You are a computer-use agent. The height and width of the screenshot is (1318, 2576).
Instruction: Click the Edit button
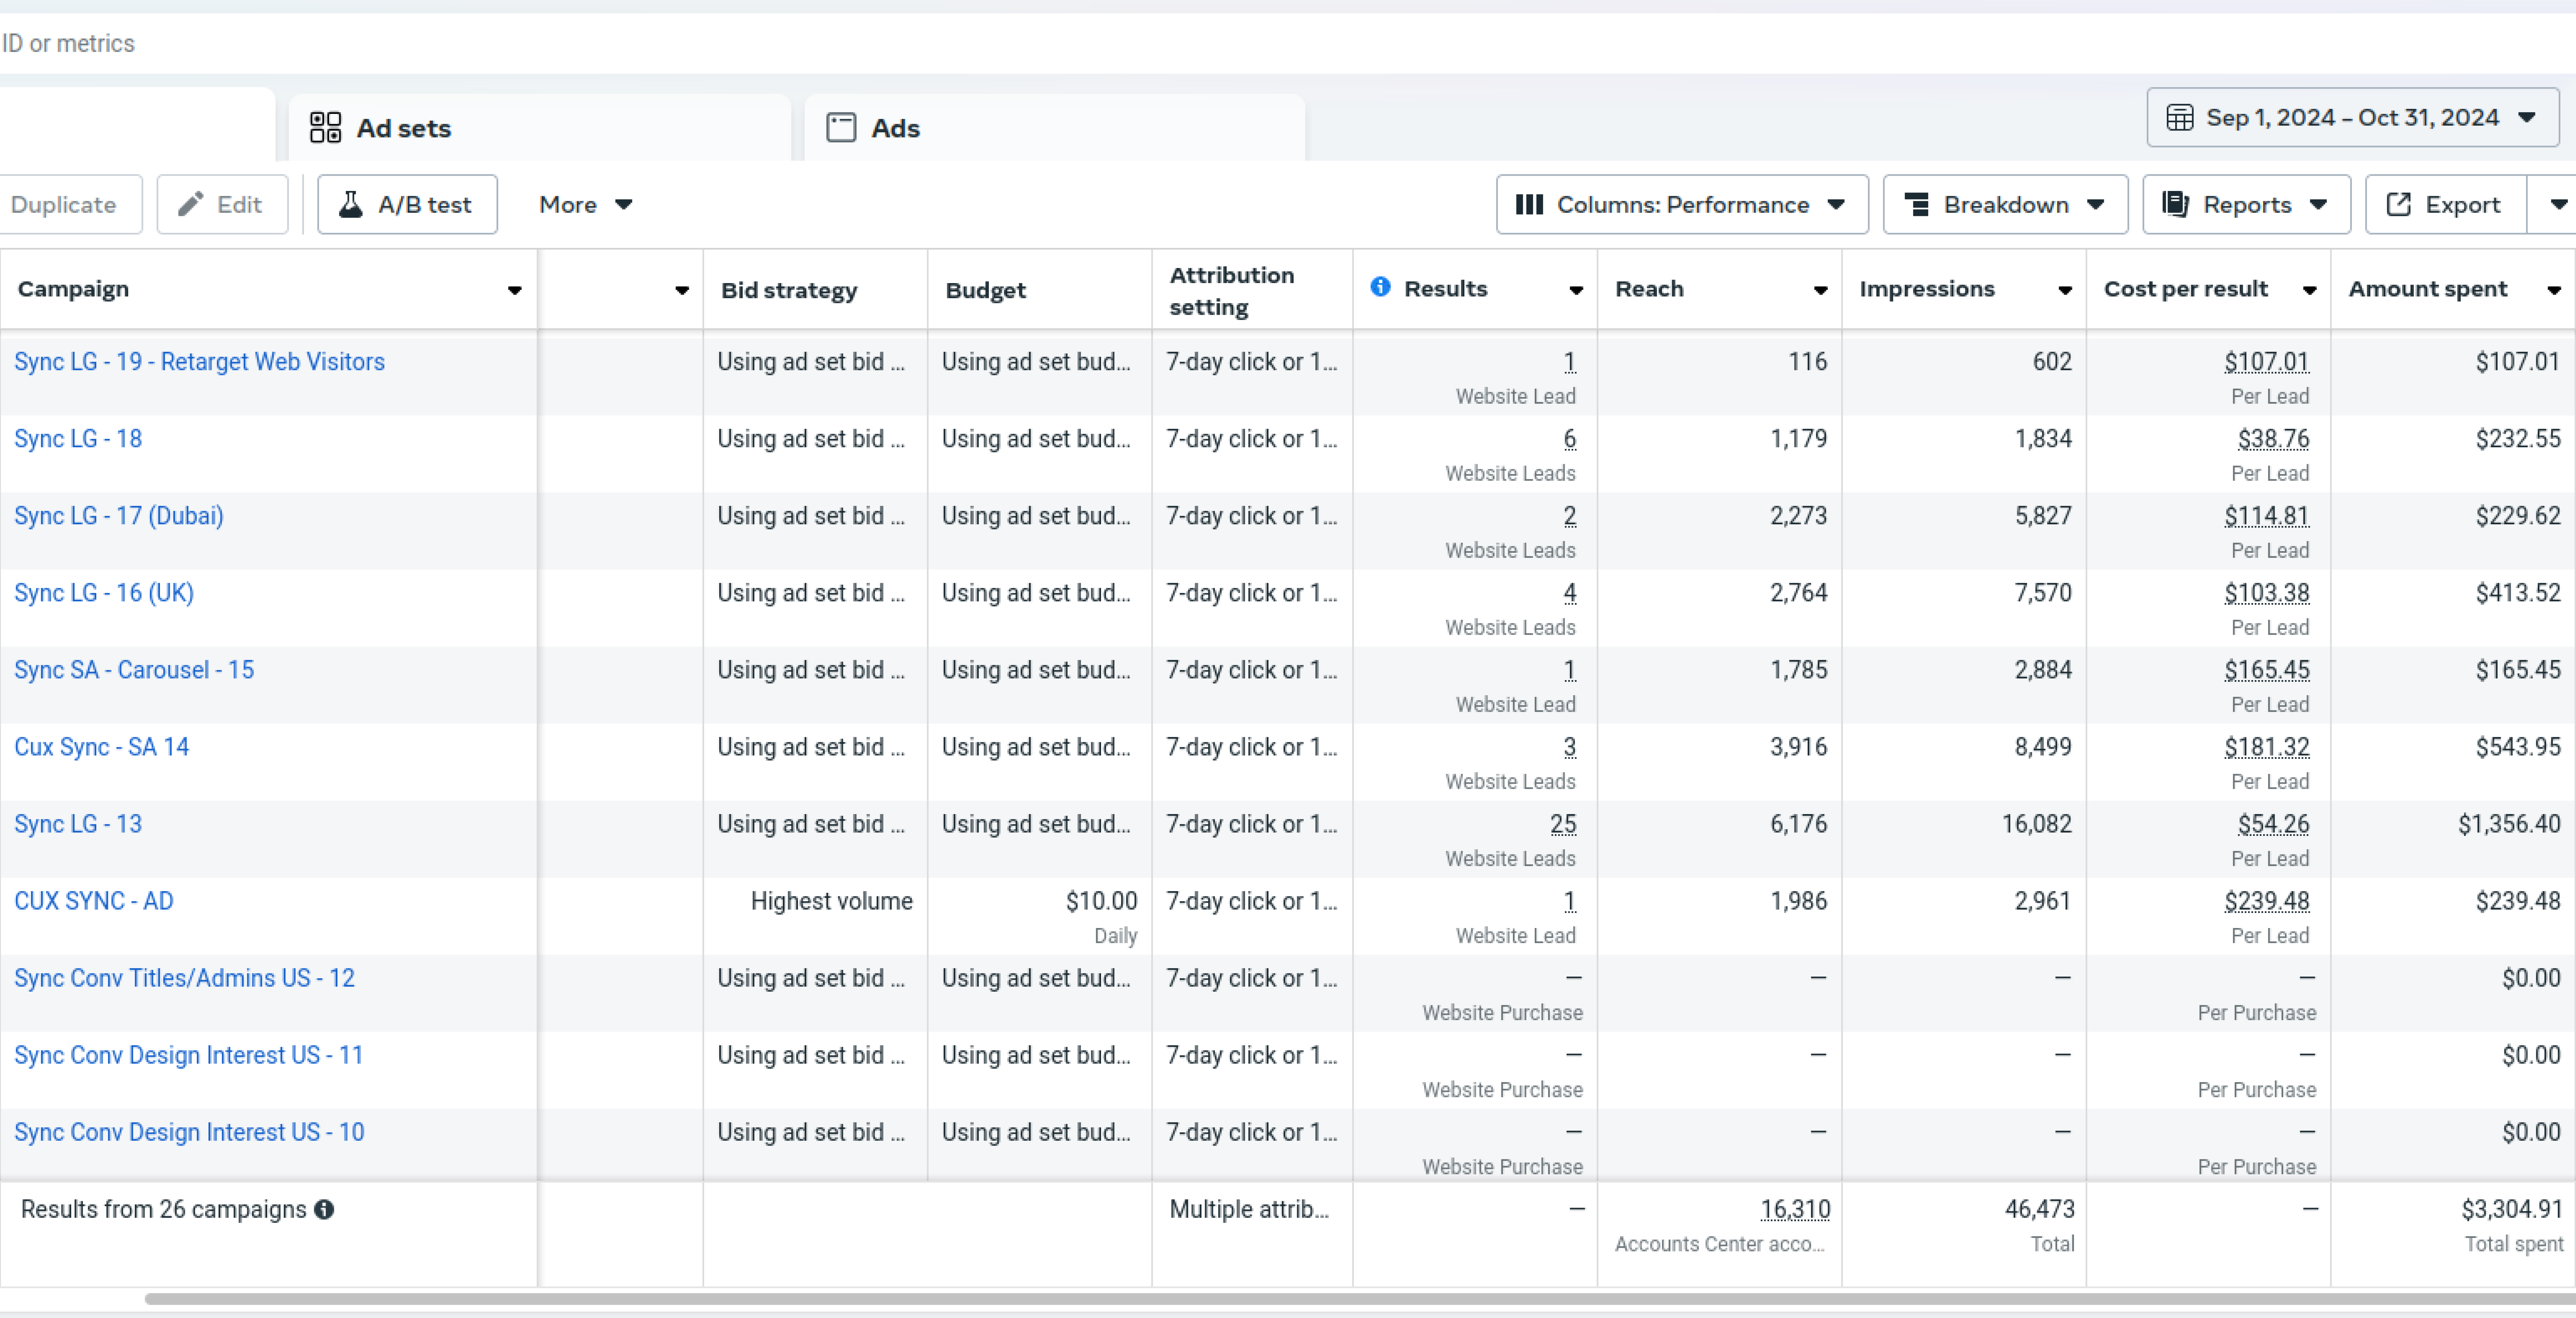(222, 205)
